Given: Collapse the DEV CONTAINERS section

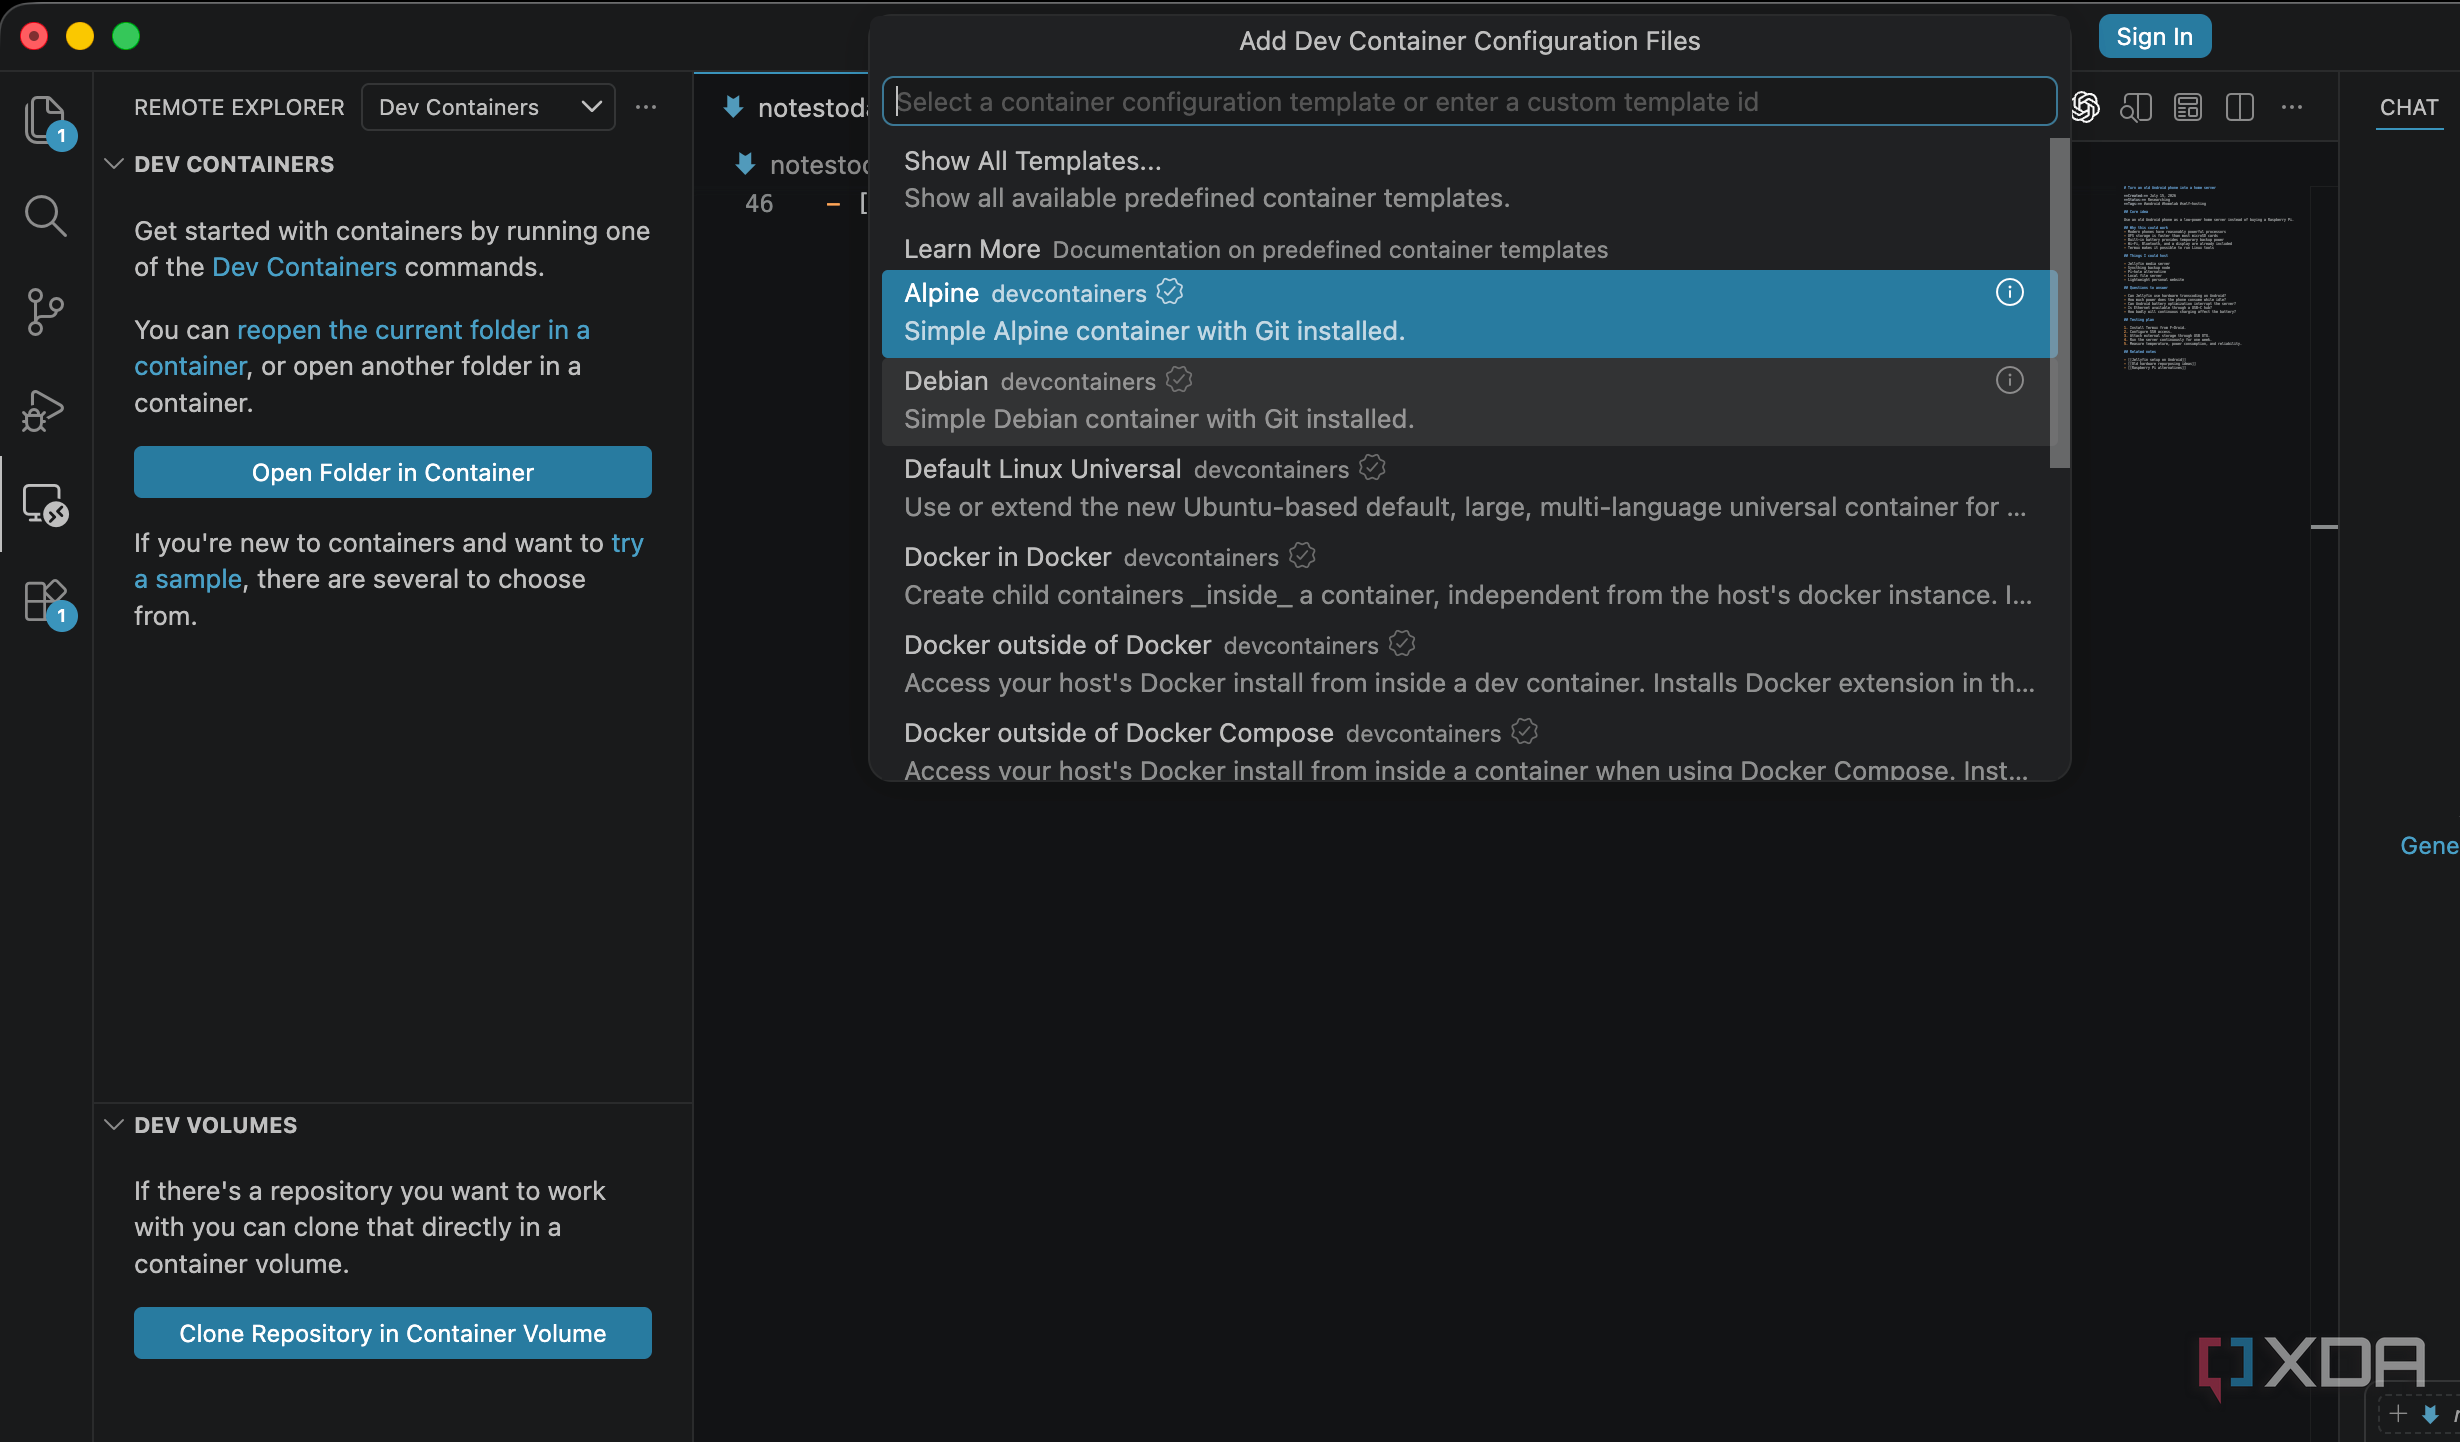Looking at the screenshot, I should pos(114,164).
